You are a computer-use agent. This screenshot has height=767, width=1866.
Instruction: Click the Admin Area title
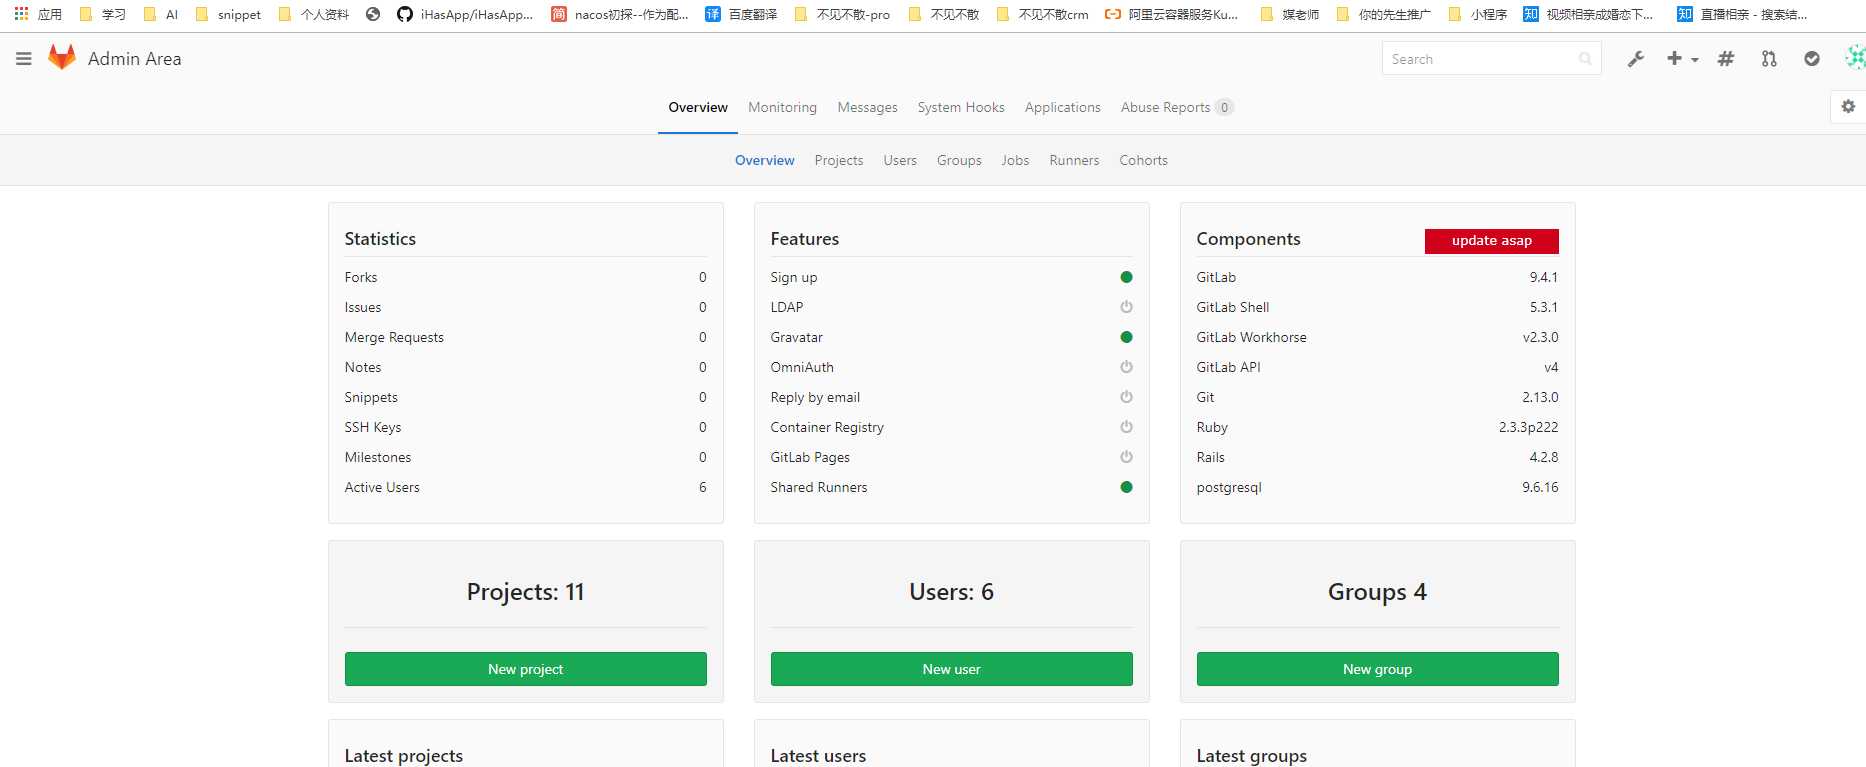tap(135, 59)
